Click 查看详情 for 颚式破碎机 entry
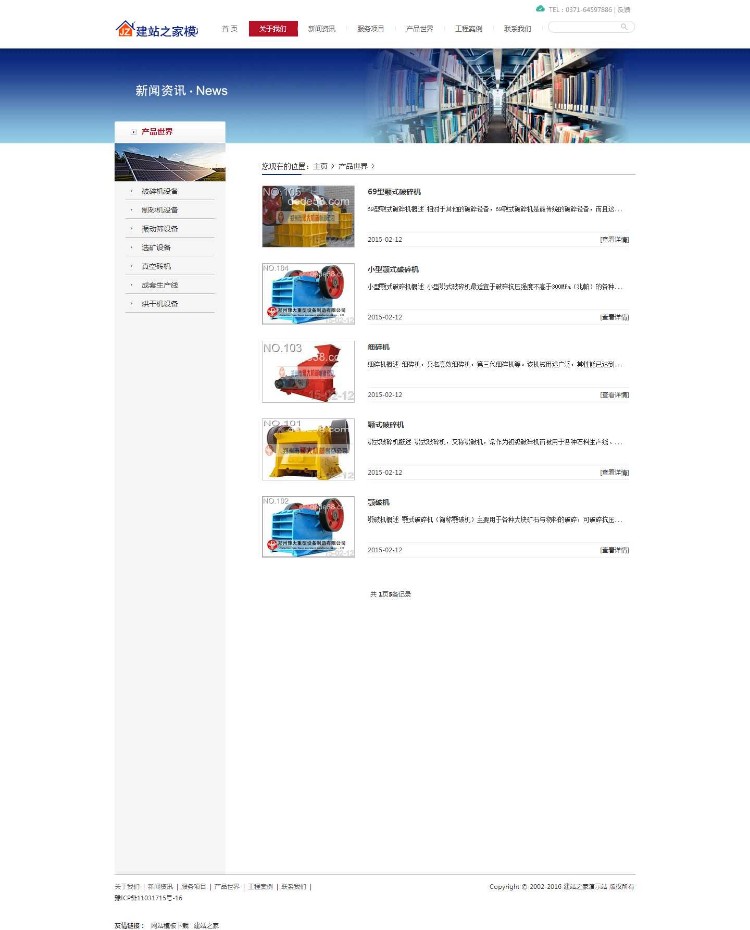 click(614, 473)
